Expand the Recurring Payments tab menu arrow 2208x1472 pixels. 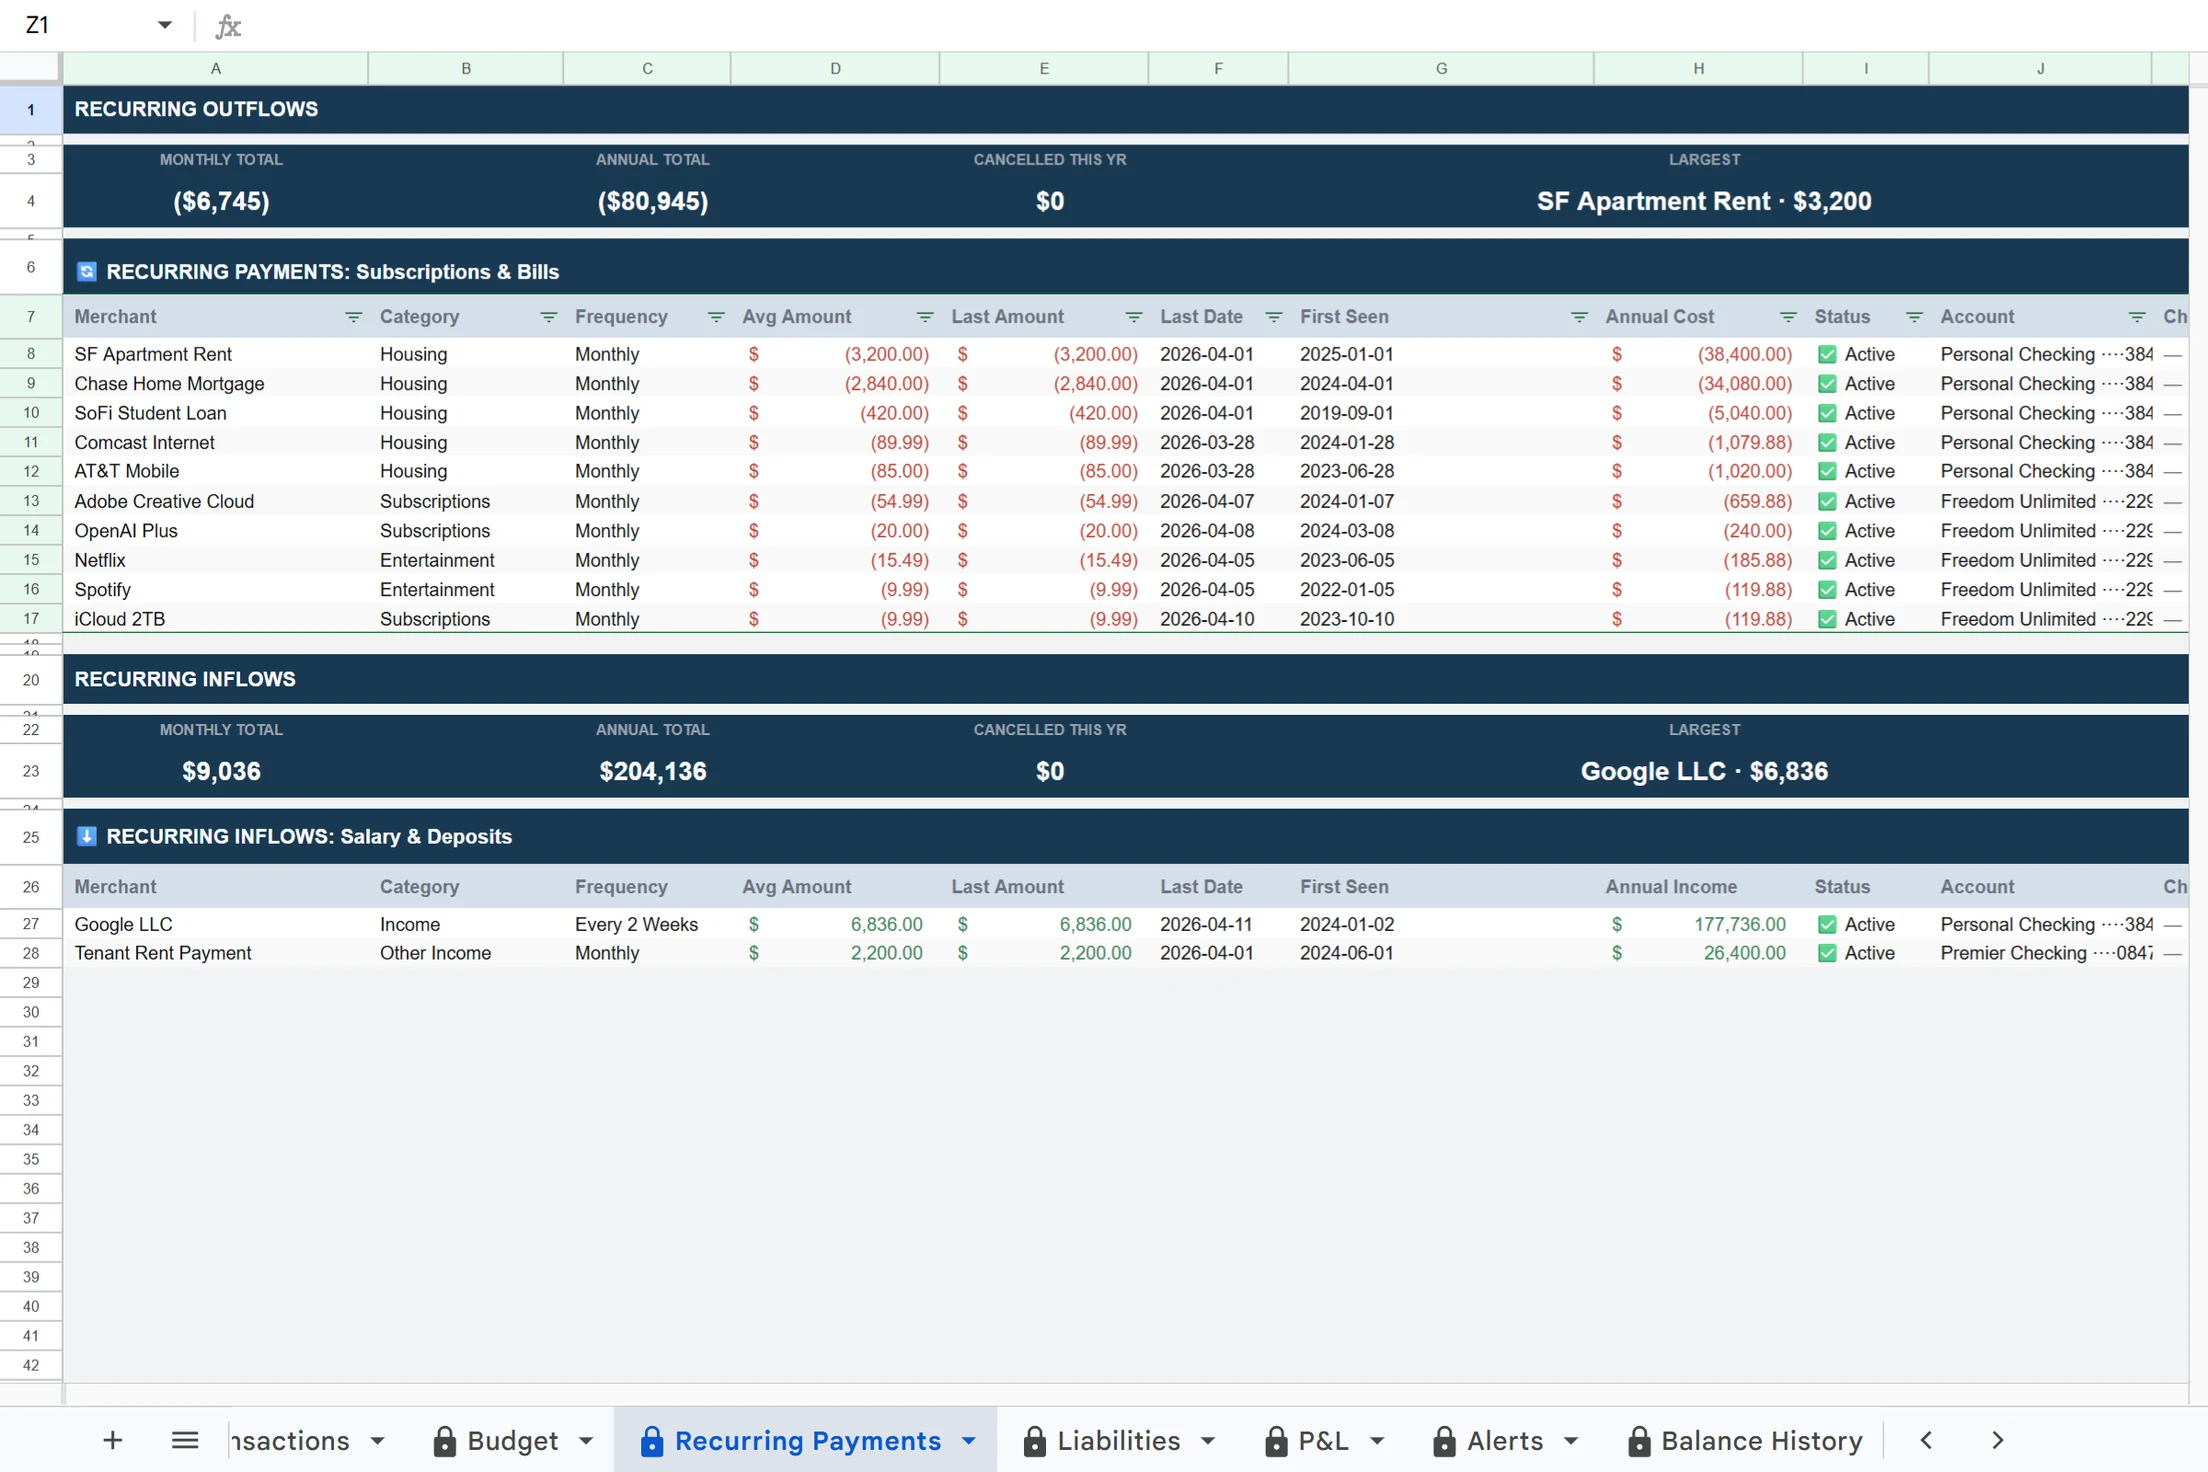pos(969,1441)
